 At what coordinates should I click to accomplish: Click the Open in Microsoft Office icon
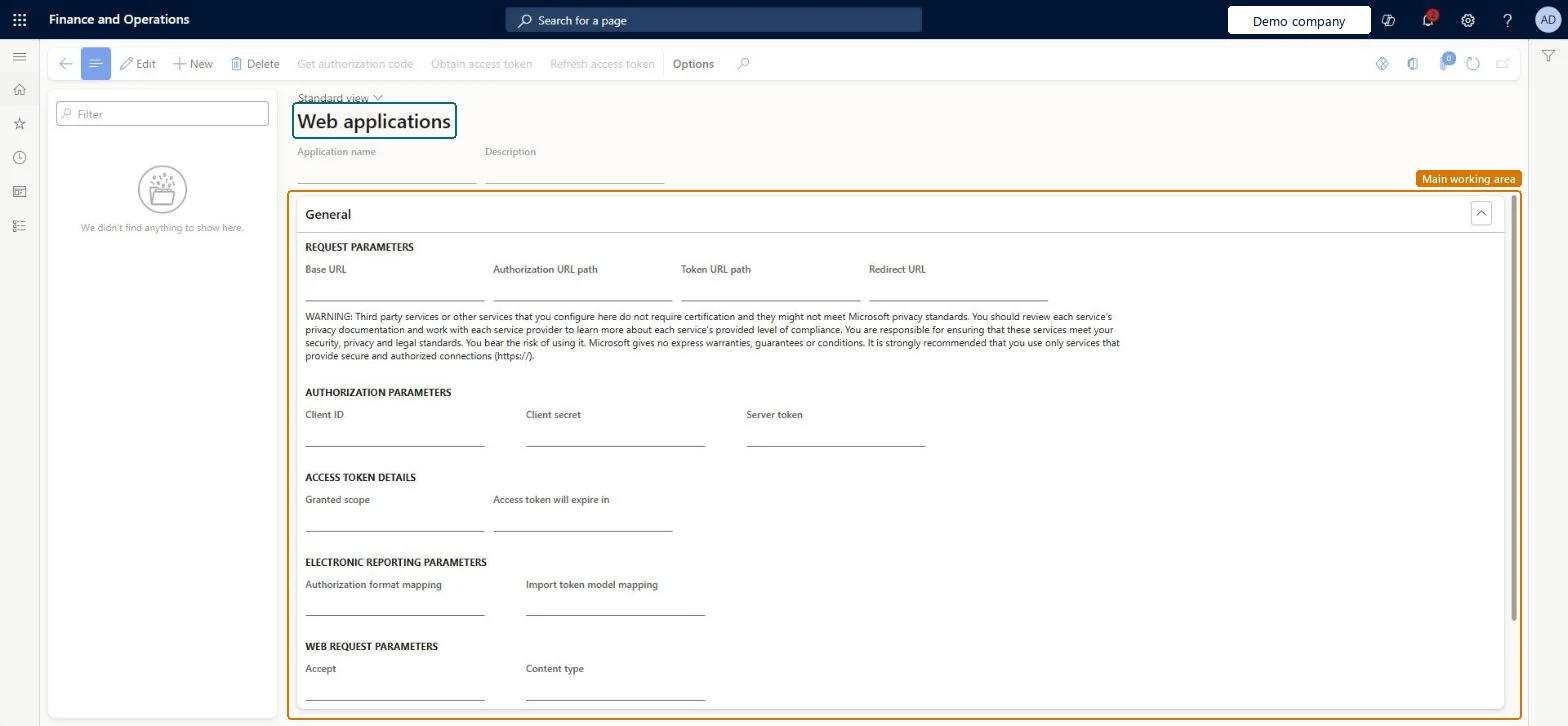pyautogui.click(x=1413, y=64)
